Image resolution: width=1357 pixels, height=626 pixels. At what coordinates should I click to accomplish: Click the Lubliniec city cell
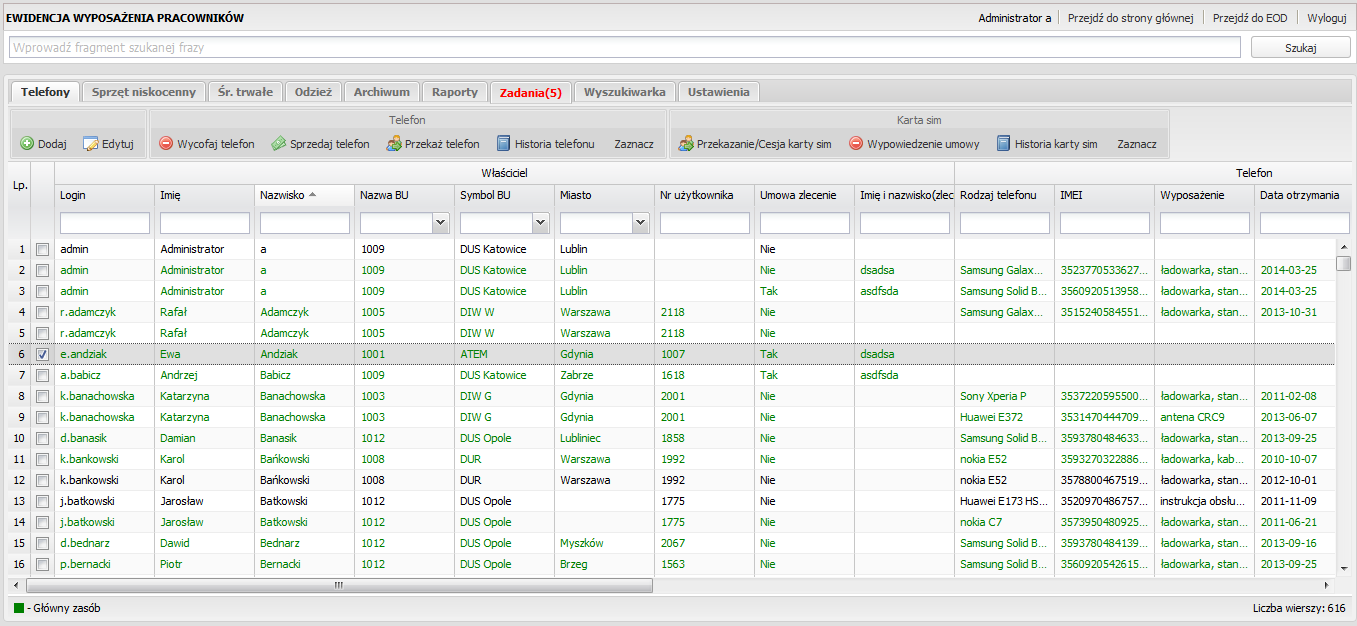605,438
